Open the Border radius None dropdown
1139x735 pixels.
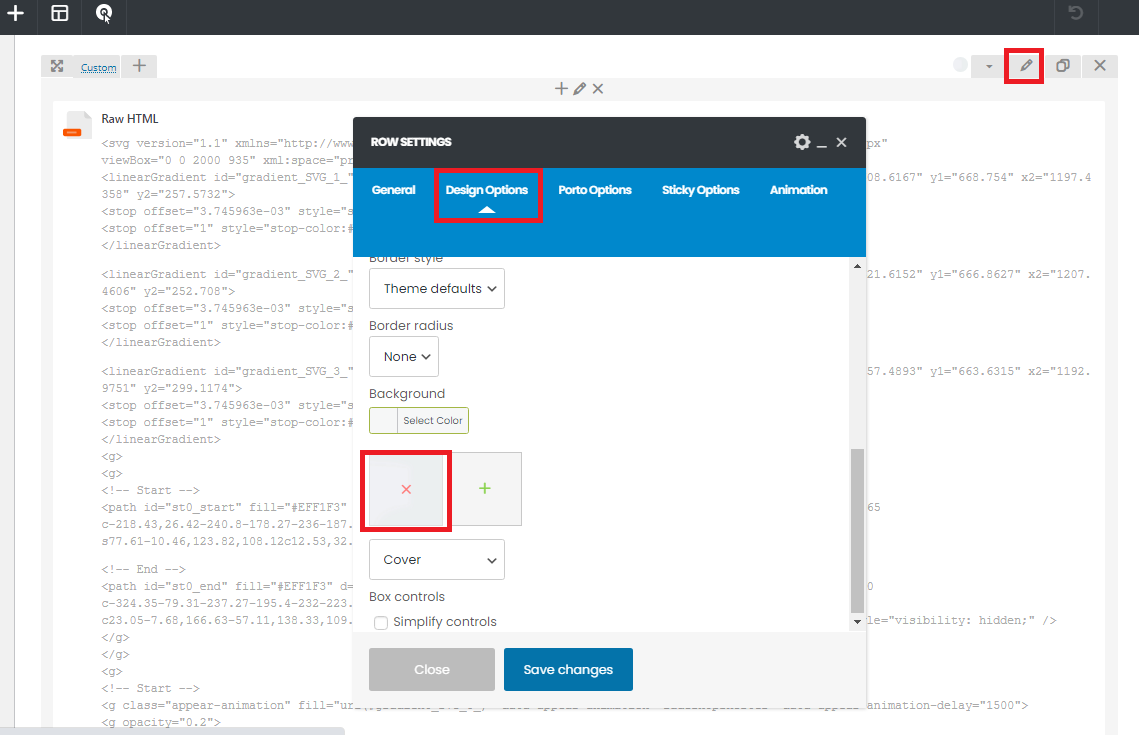pyautogui.click(x=404, y=357)
